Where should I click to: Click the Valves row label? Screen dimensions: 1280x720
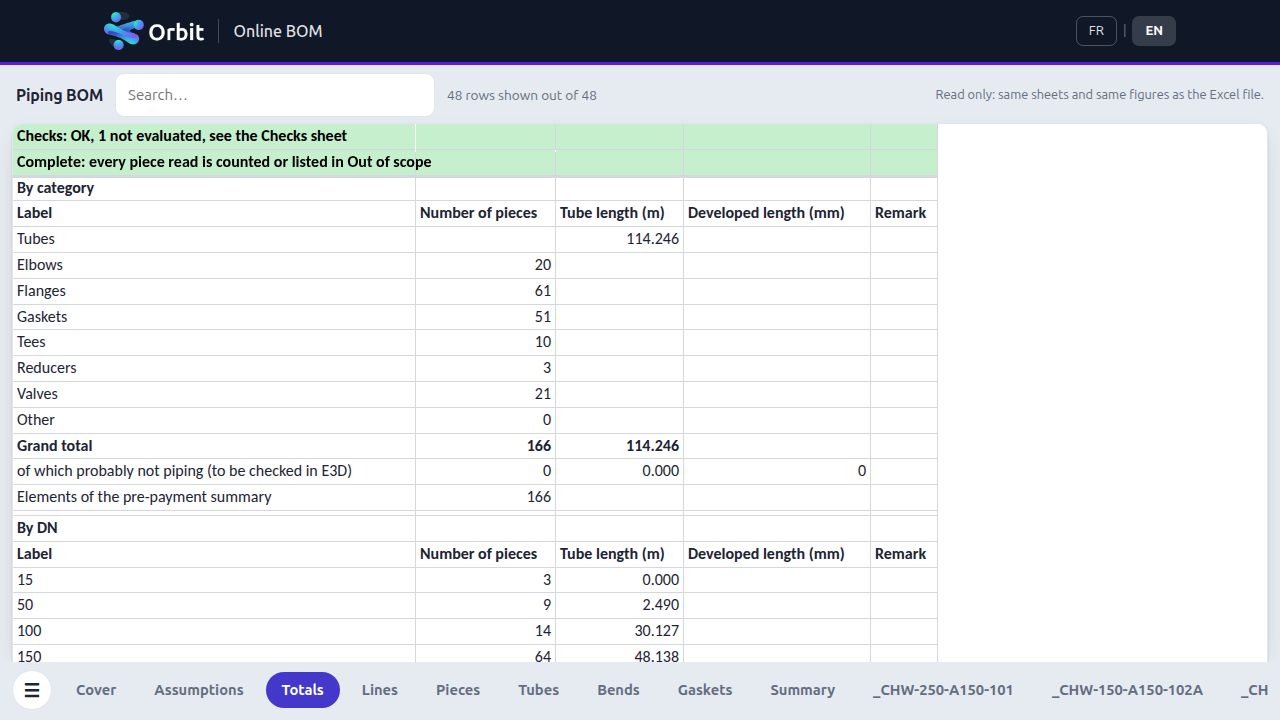(x=37, y=394)
